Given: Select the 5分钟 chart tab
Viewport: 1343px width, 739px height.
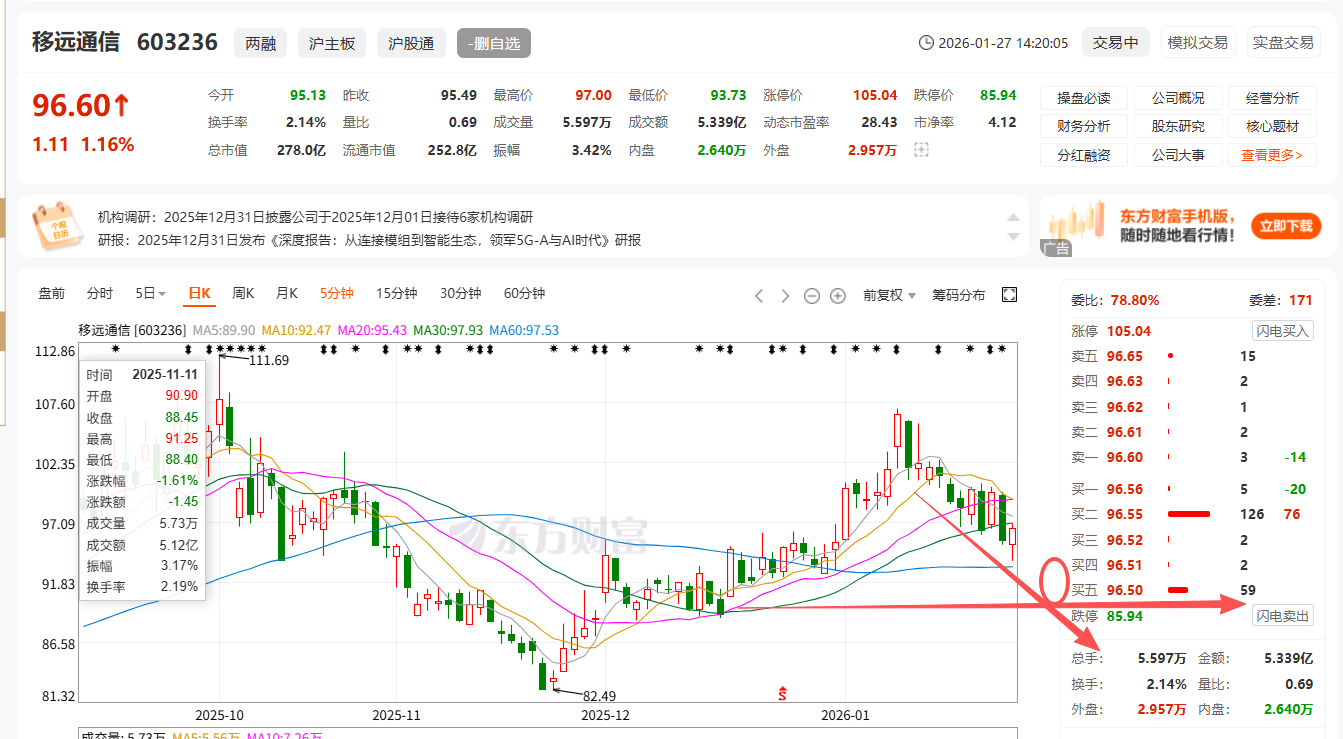Looking at the screenshot, I should [337, 293].
